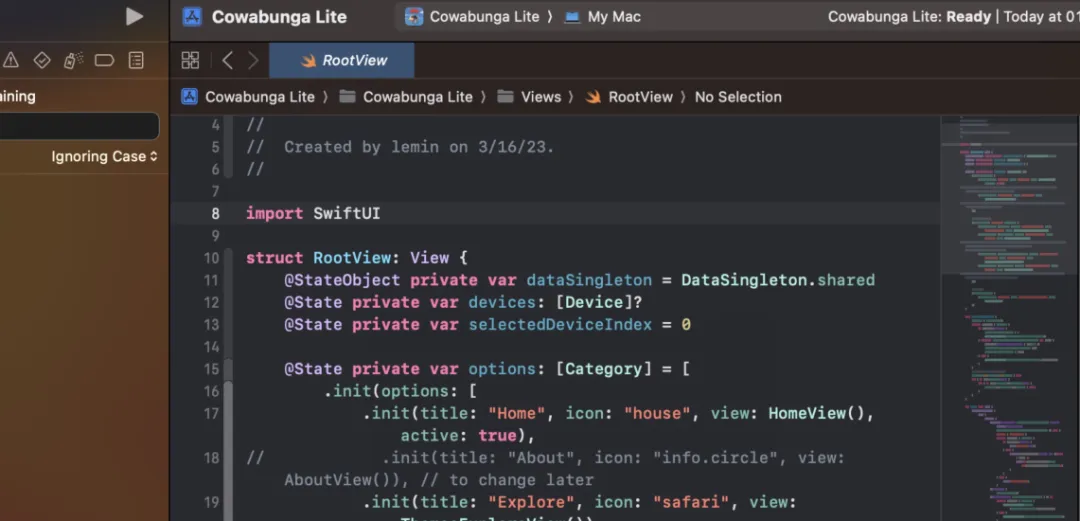Click the Cowabunga Lite app icon in toolbar
This screenshot has width=1080, height=521.
pyautogui.click(x=191, y=17)
